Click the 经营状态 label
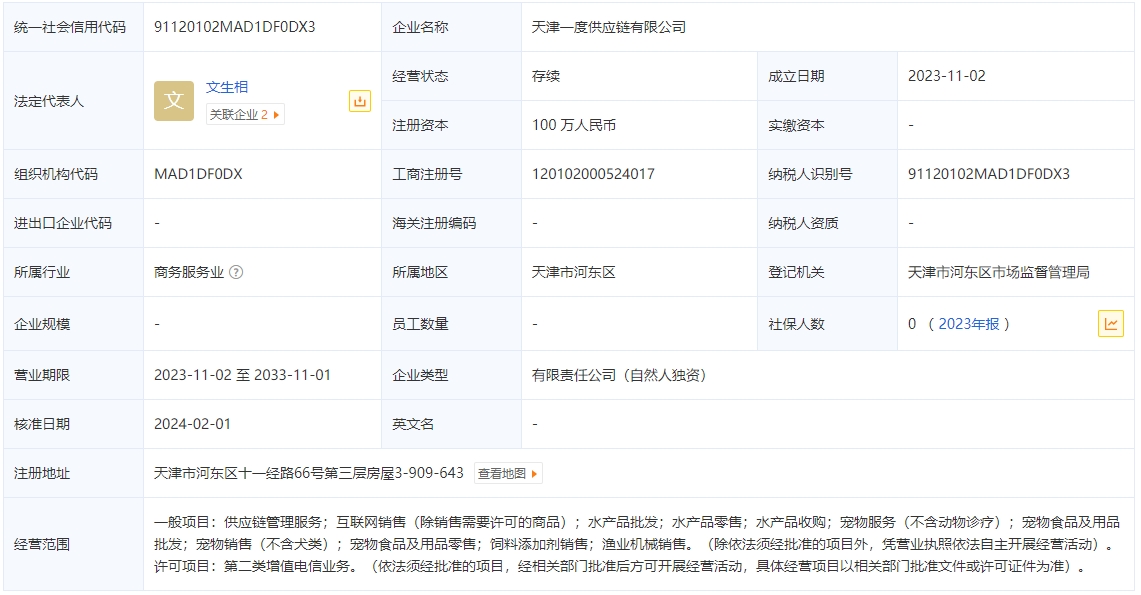The height and width of the screenshot is (595, 1141). 420,76
